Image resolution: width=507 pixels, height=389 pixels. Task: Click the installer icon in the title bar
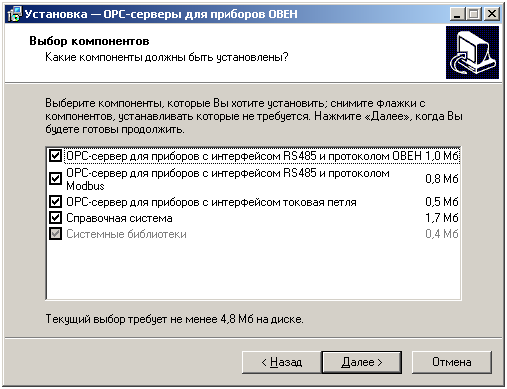[x=14, y=14]
